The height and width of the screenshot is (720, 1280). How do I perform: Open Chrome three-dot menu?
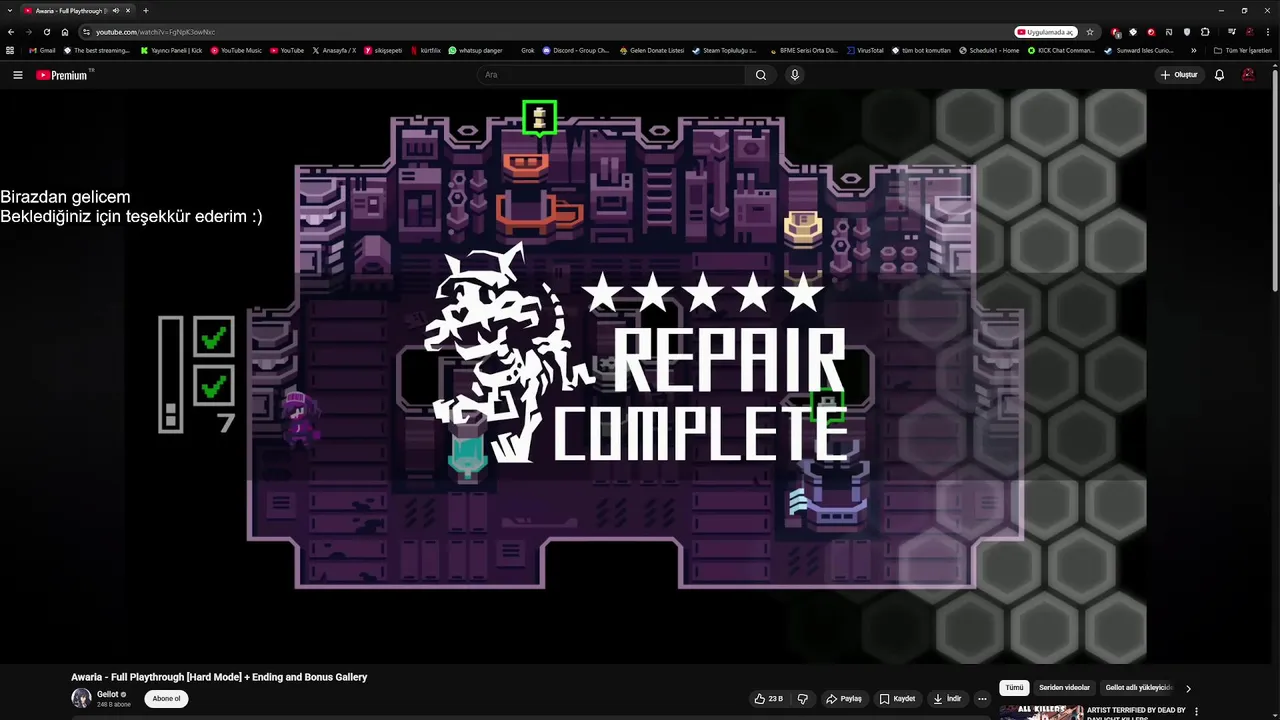[1267, 32]
